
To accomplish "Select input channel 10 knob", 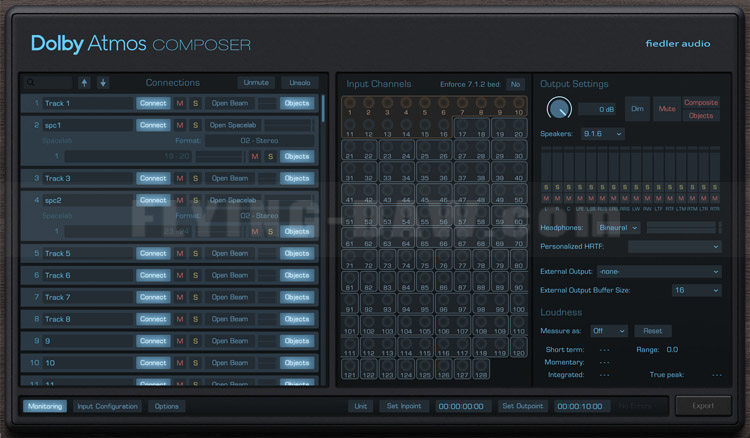I will [x=519, y=103].
